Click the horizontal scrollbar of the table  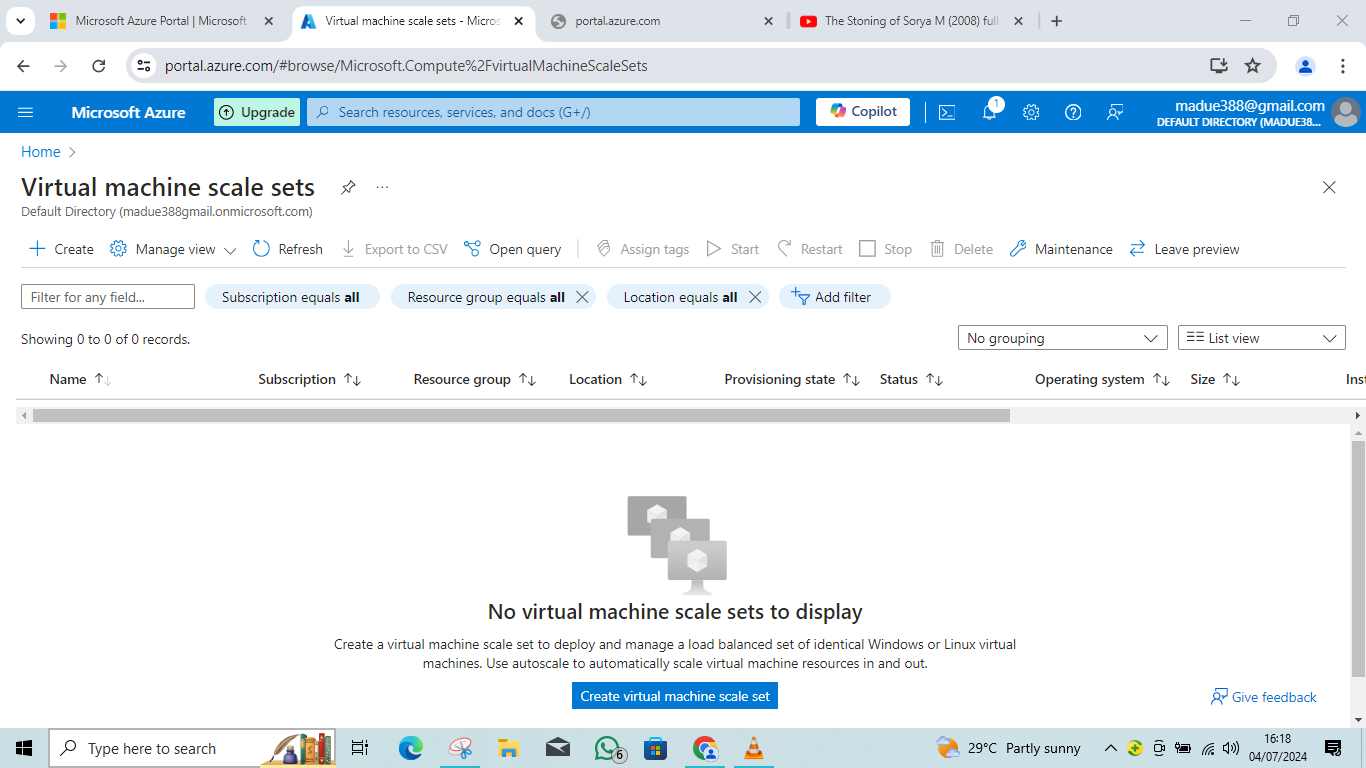[x=521, y=415]
